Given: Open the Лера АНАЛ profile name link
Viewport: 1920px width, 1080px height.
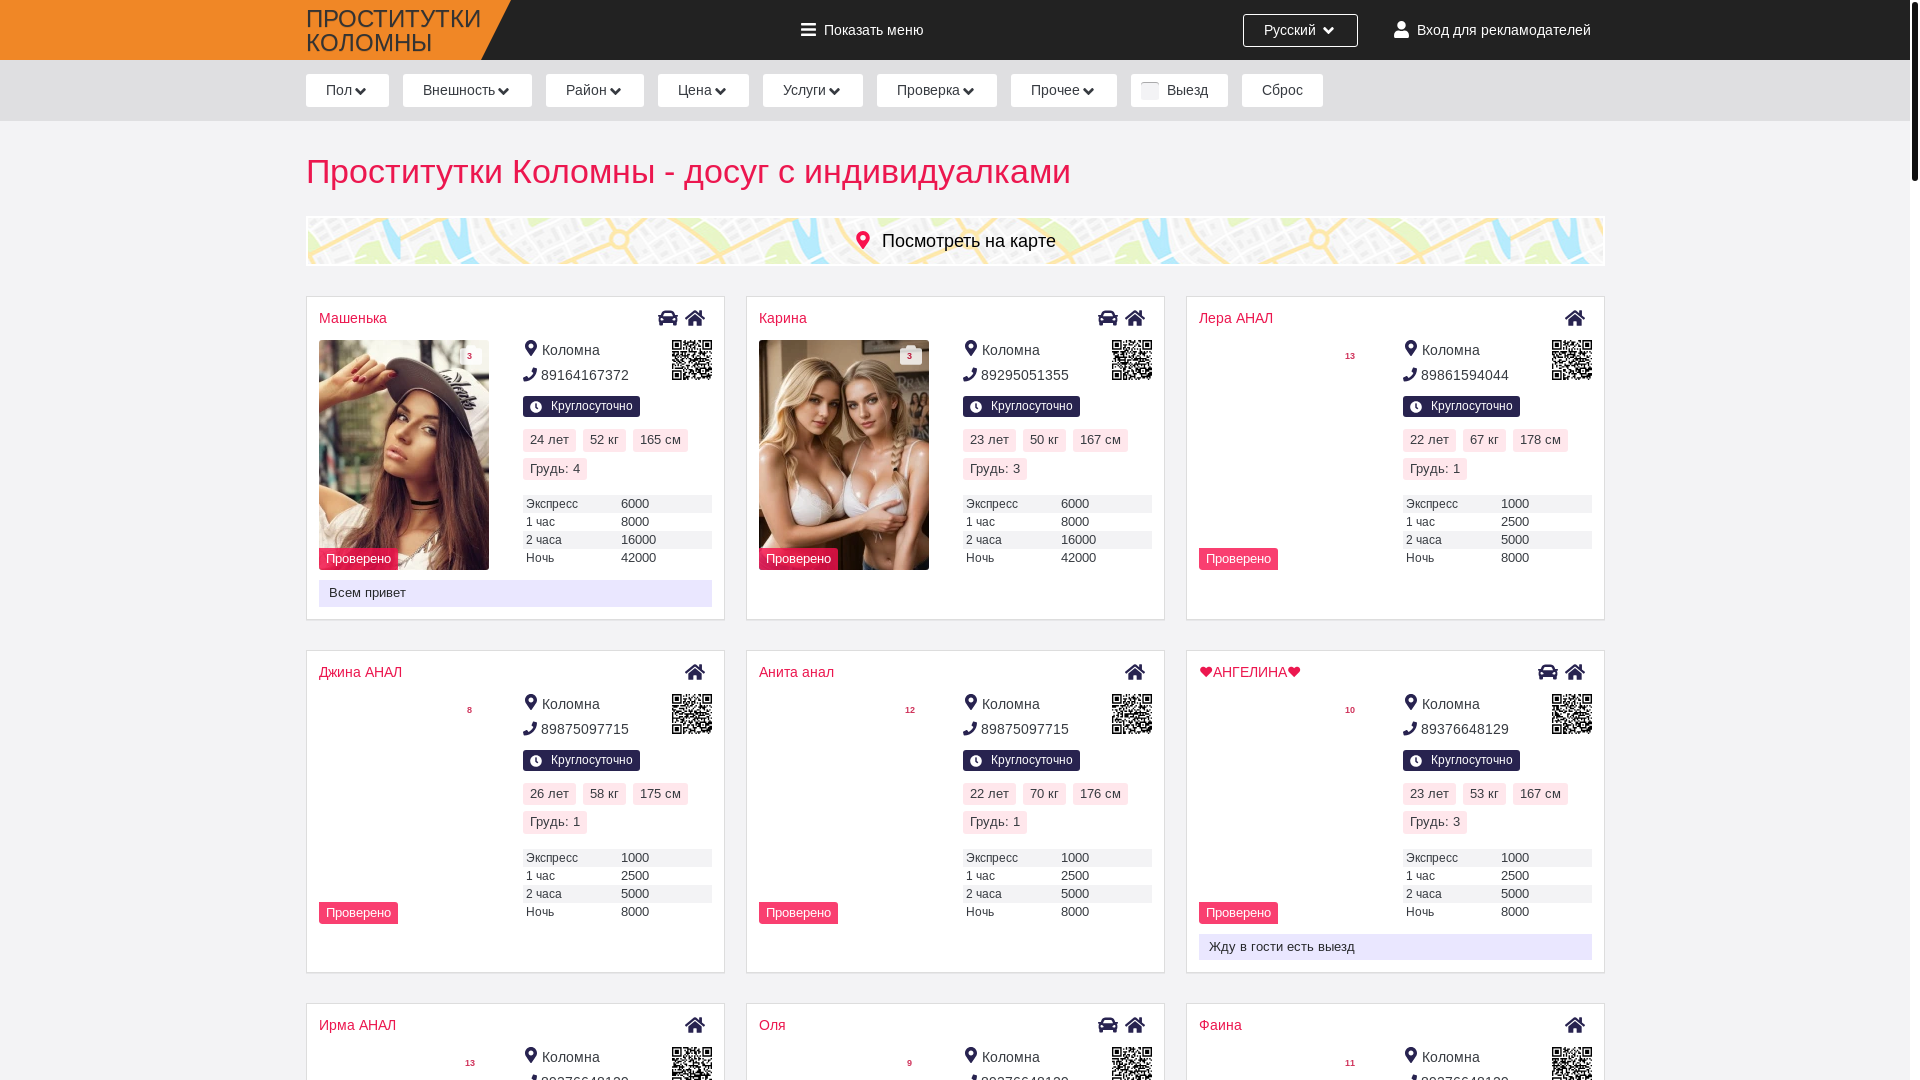Looking at the screenshot, I should 1236,318.
